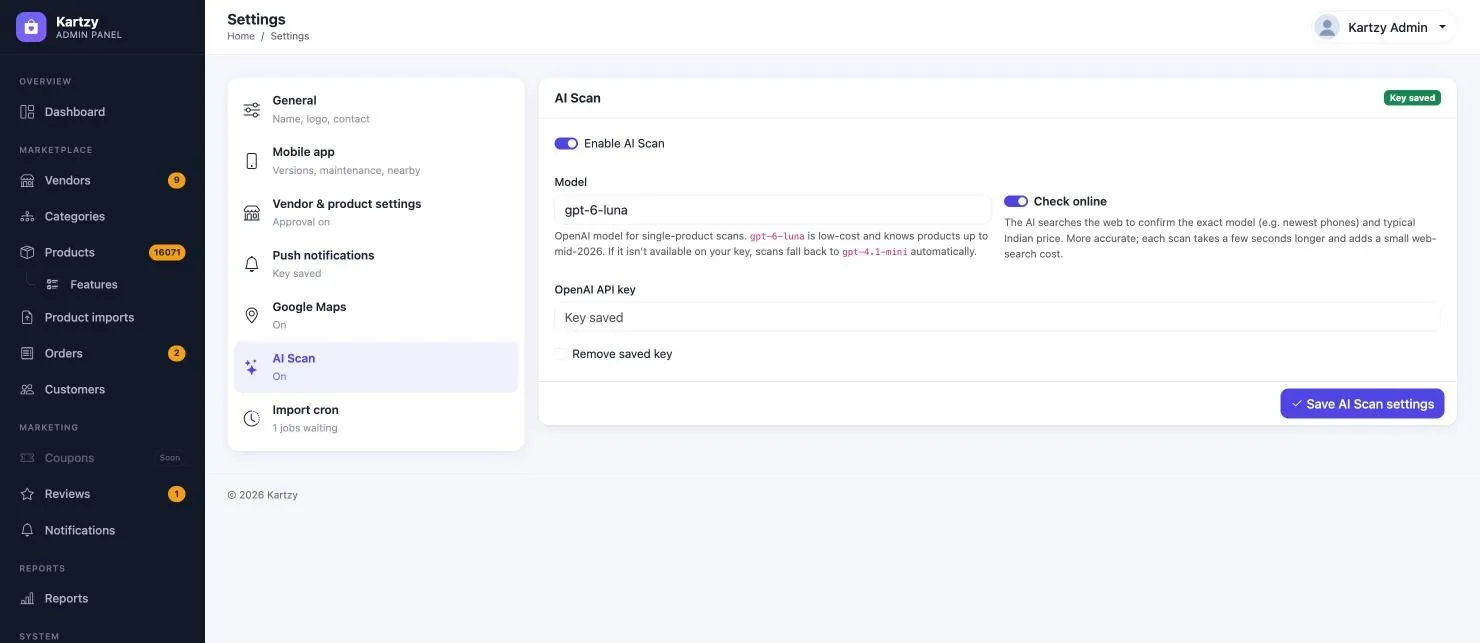Click the Reviews star icon
The height and width of the screenshot is (643, 1480).
[27, 494]
